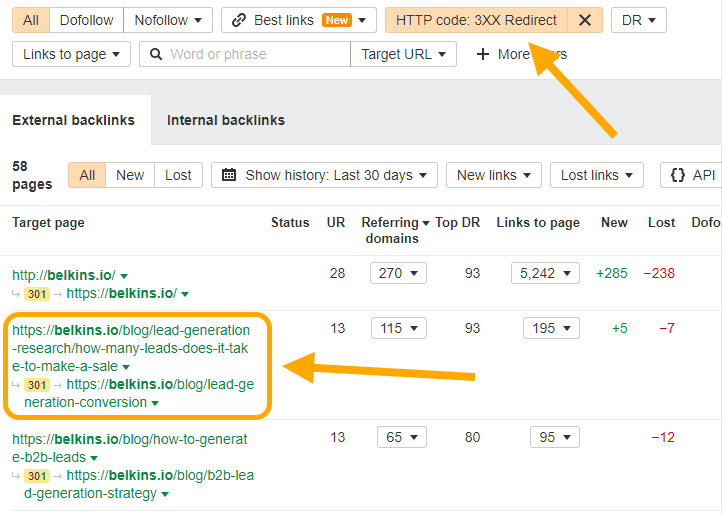722x514 pixels.
Task: Remove the HTTP code 3XX Redirect filter
Action: point(585,19)
